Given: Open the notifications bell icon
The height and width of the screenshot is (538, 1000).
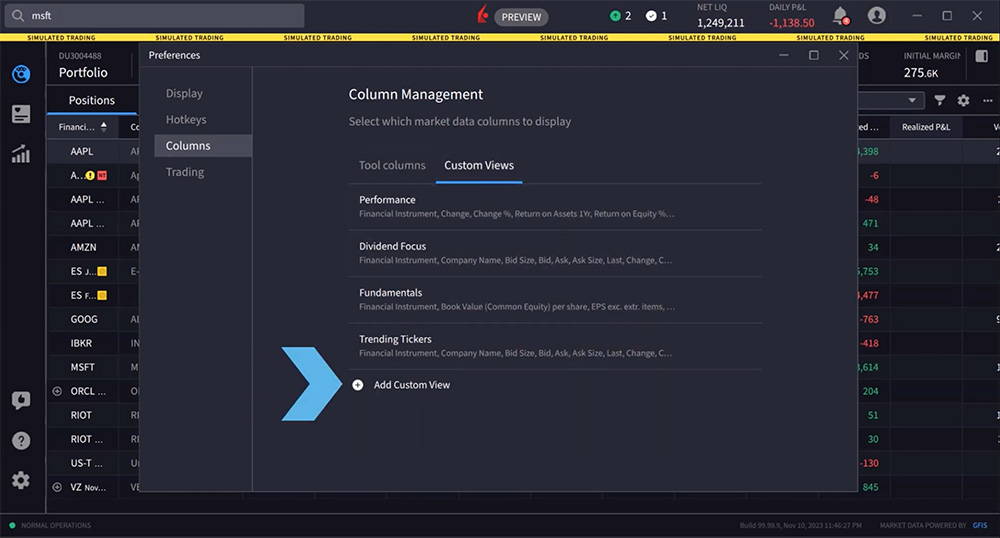Looking at the screenshot, I should [840, 15].
